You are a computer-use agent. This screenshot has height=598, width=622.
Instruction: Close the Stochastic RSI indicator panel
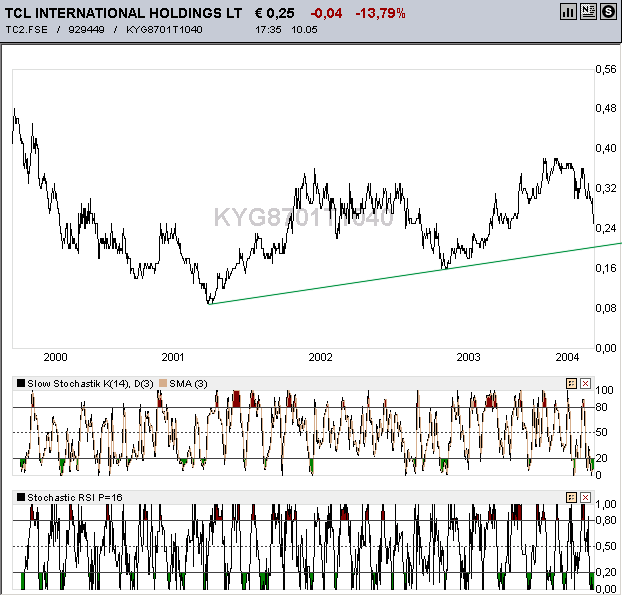[x=586, y=497]
